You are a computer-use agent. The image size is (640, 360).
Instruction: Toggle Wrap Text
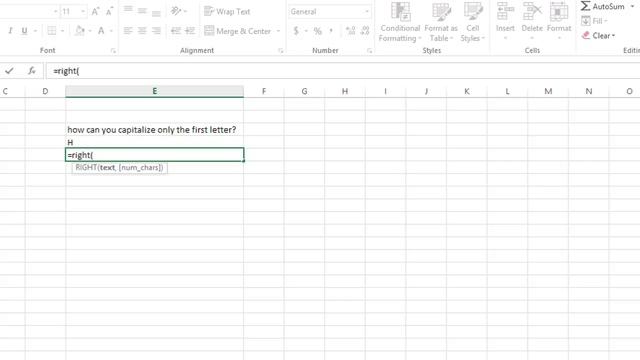[x=227, y=11]
